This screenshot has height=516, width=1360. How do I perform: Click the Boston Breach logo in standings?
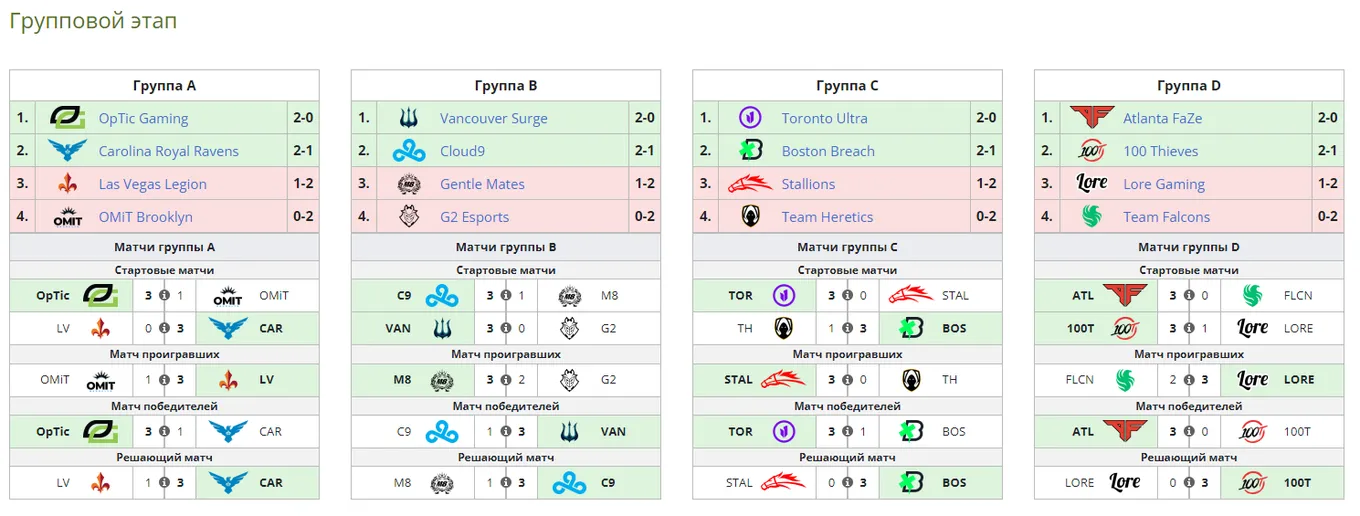pyautogui.click(x=751, y=151)
